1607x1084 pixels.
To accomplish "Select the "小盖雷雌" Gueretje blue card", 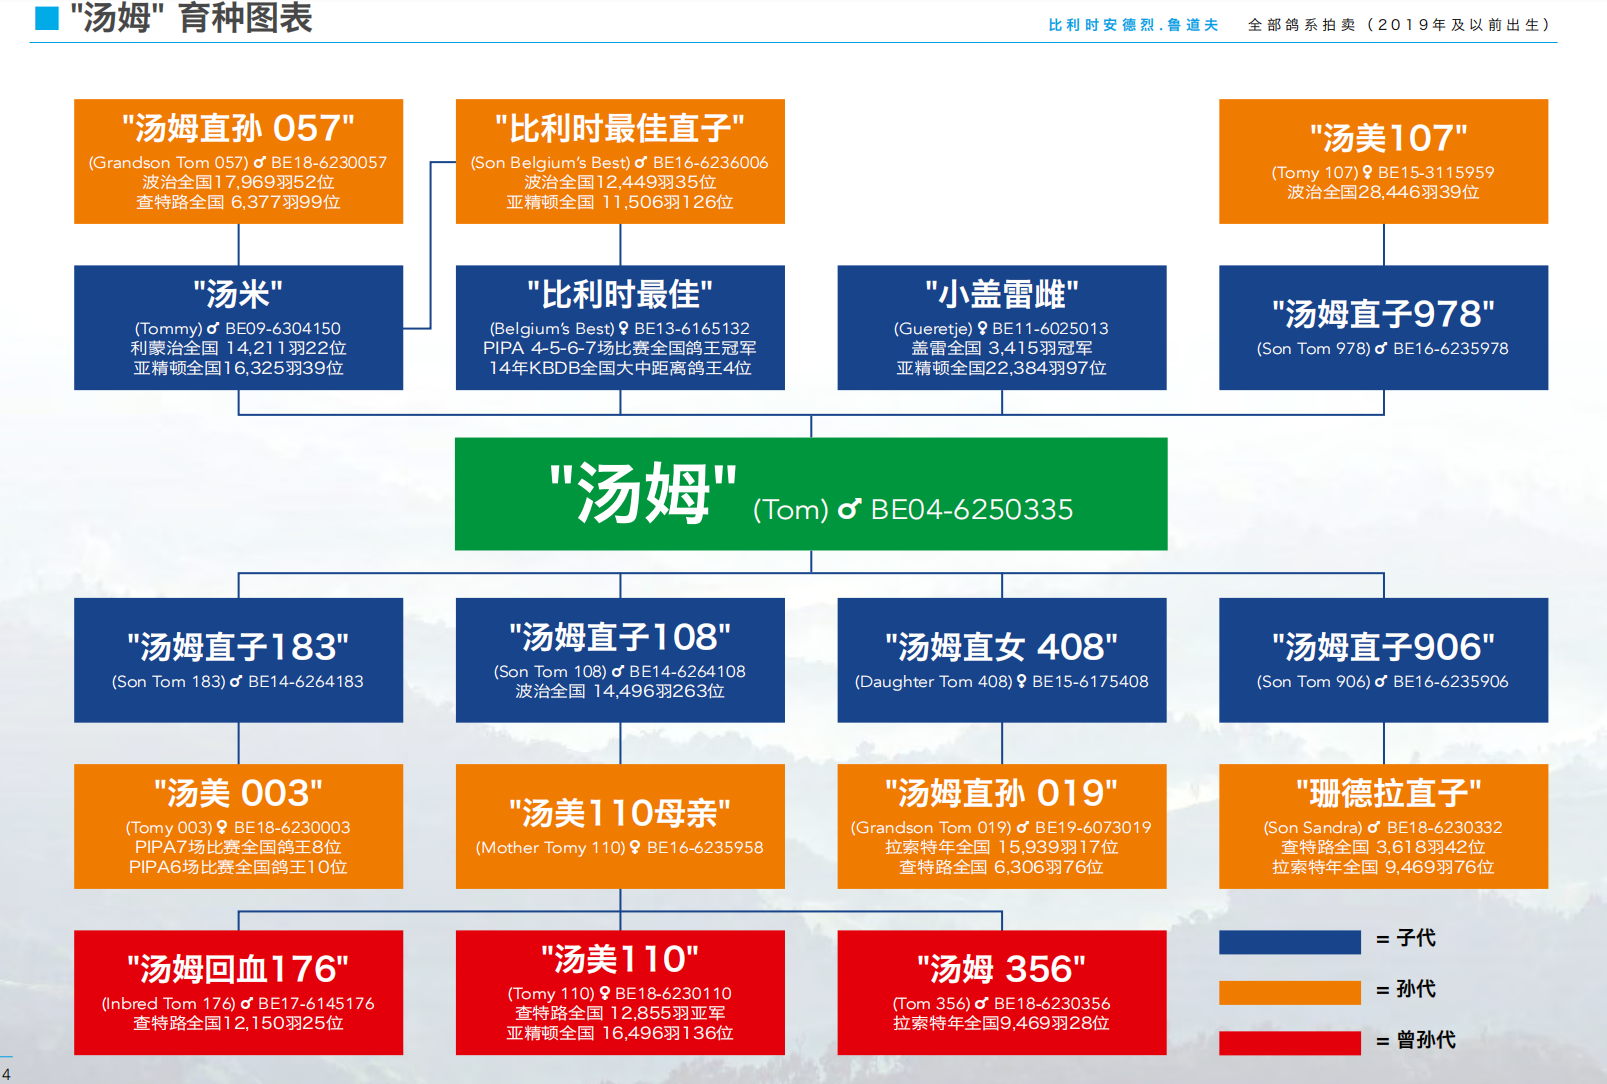I will click(1002, 327).
